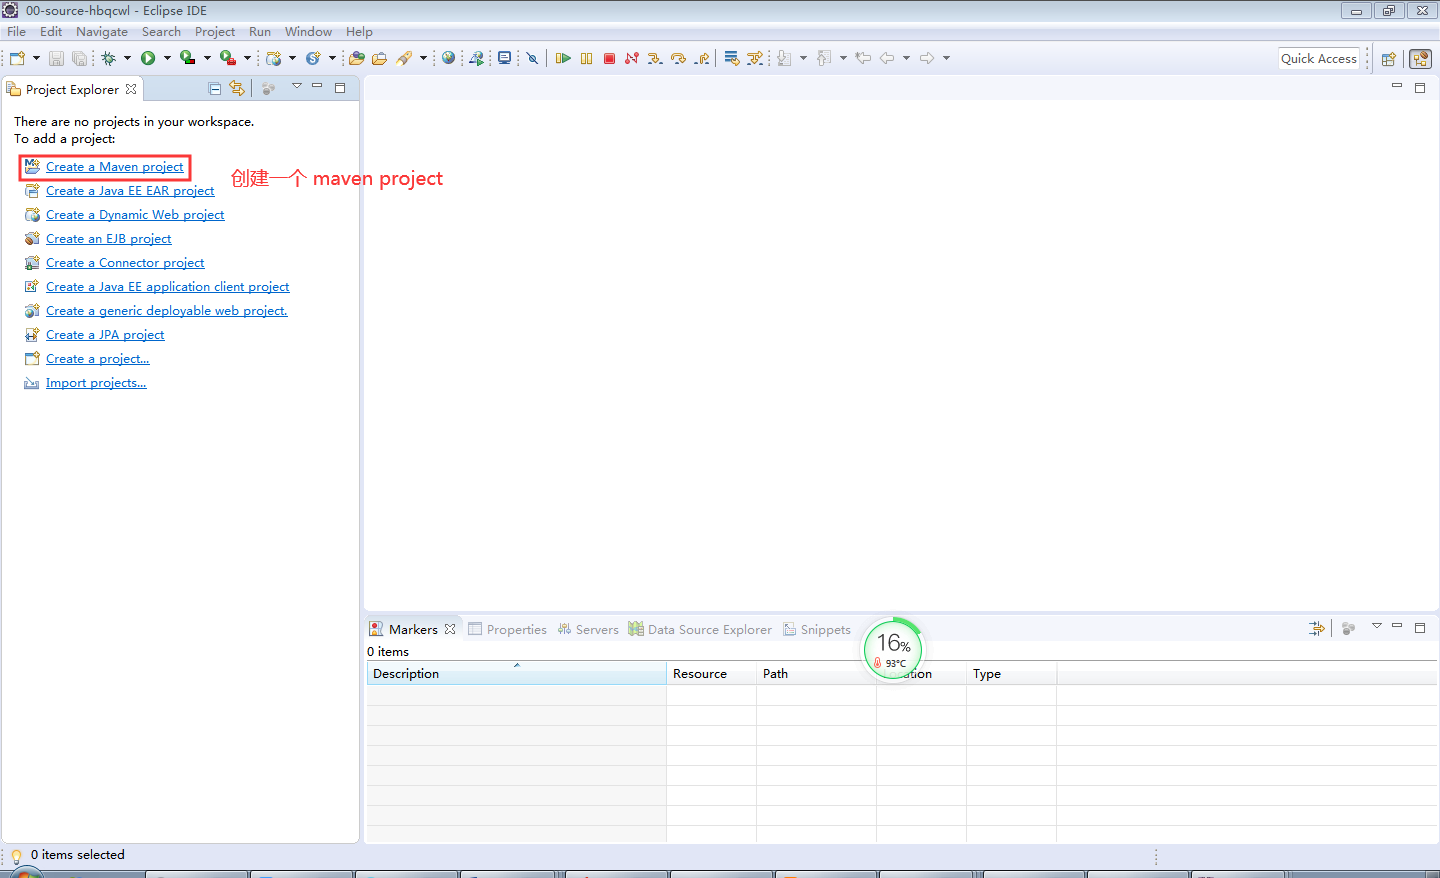Click the Resource column header

(x=711, y=674)
